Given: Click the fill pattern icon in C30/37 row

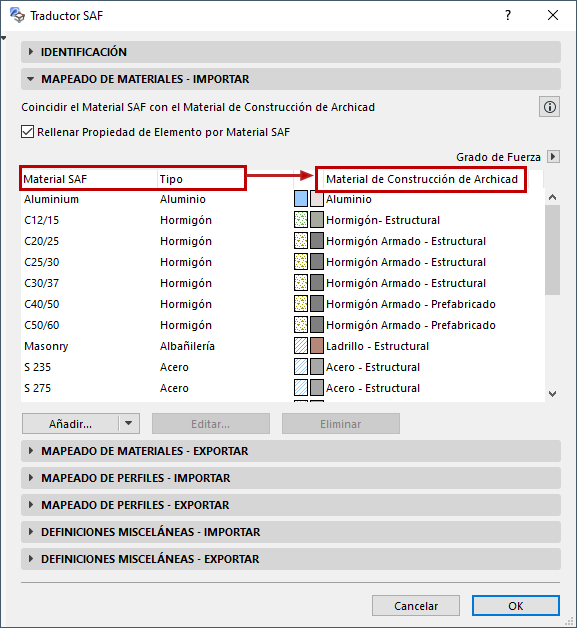Looking at the screenshot, I should click(301, 283).
